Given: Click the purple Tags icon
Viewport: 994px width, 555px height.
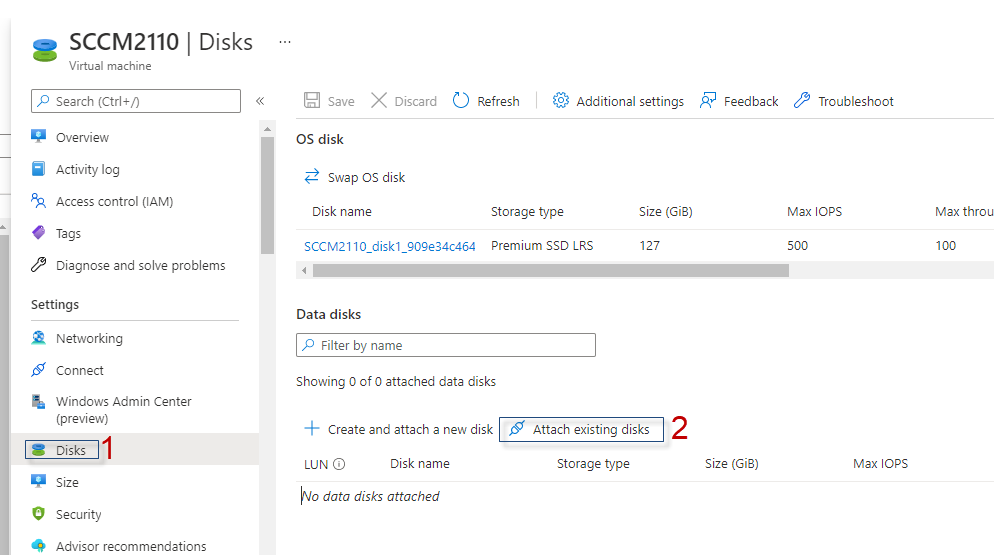Looking at the screenshot, I should pyautogui.click(x=39, y=233).
